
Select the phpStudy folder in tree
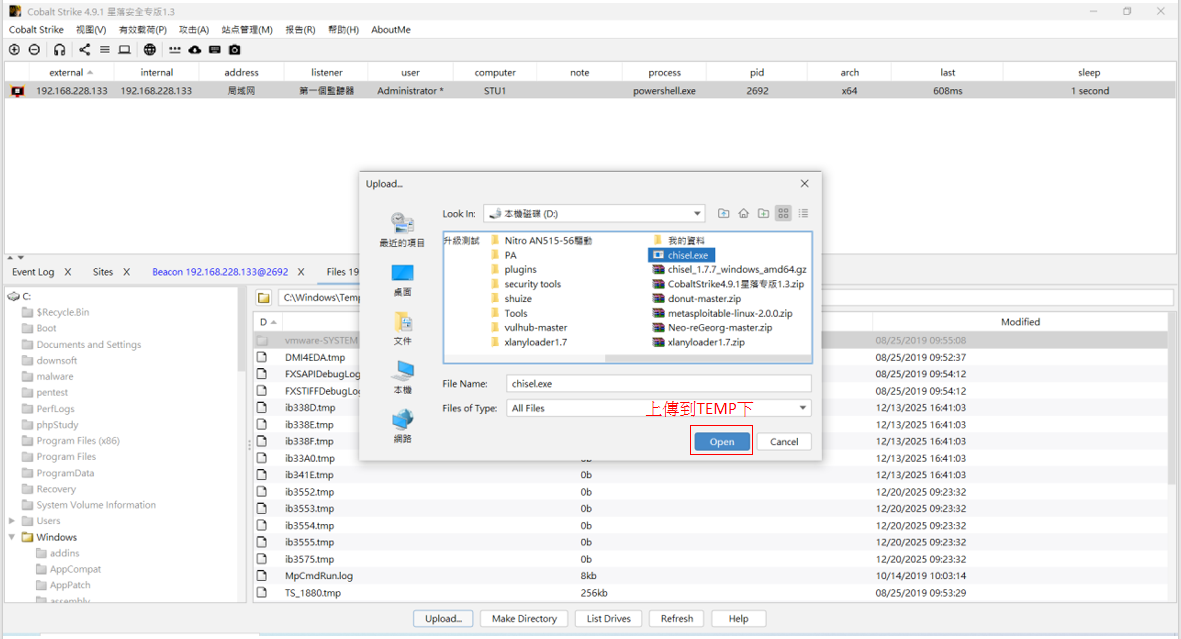57,425
